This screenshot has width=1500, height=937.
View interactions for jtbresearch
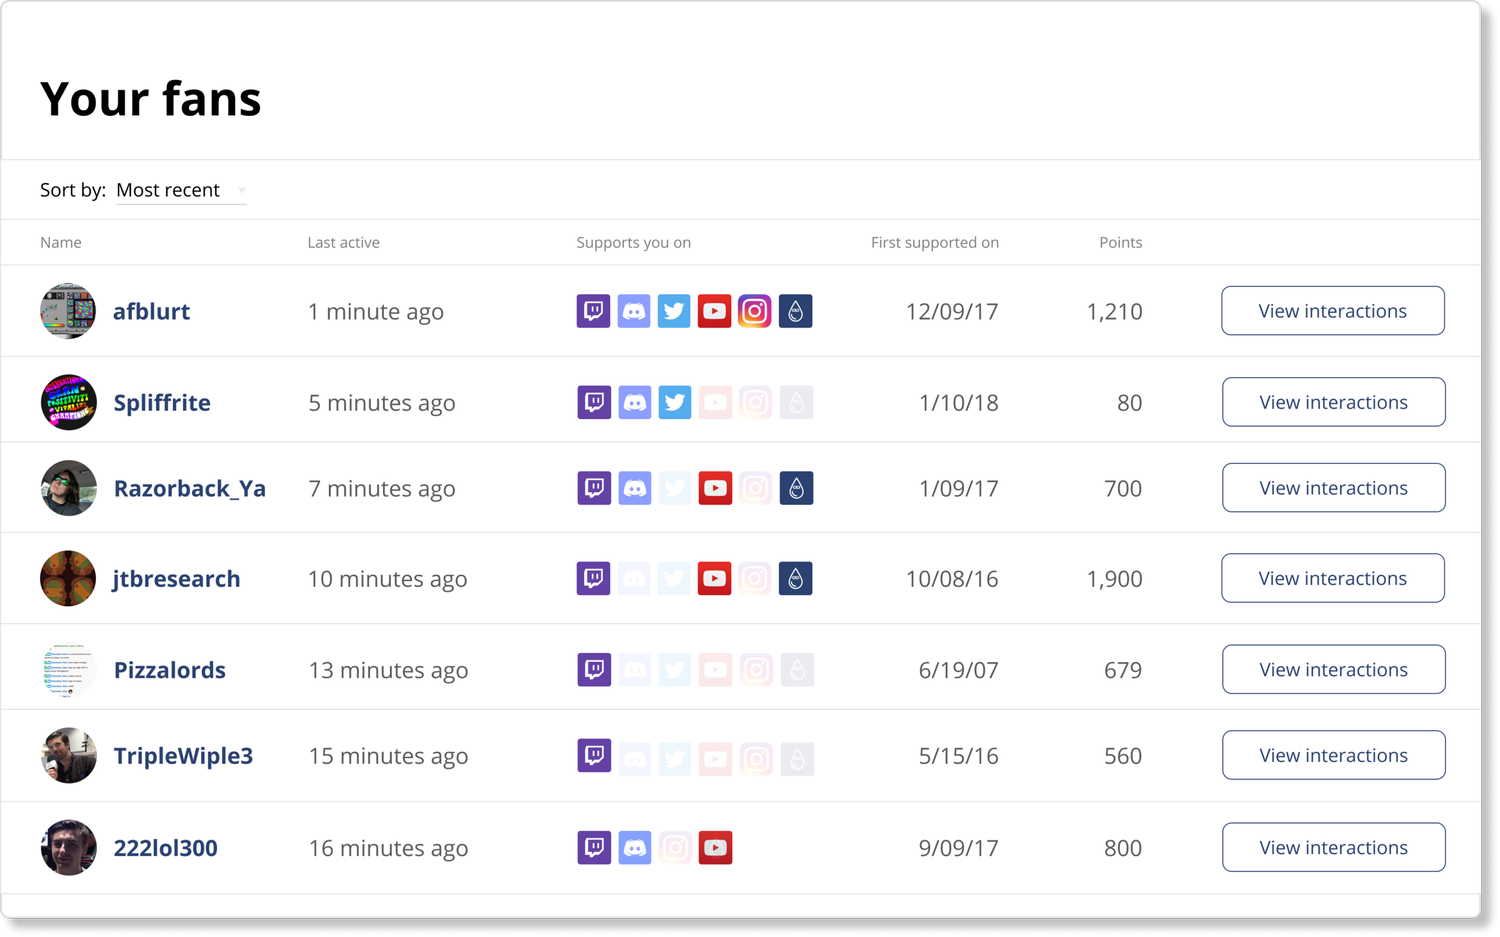pos(1332,578)
